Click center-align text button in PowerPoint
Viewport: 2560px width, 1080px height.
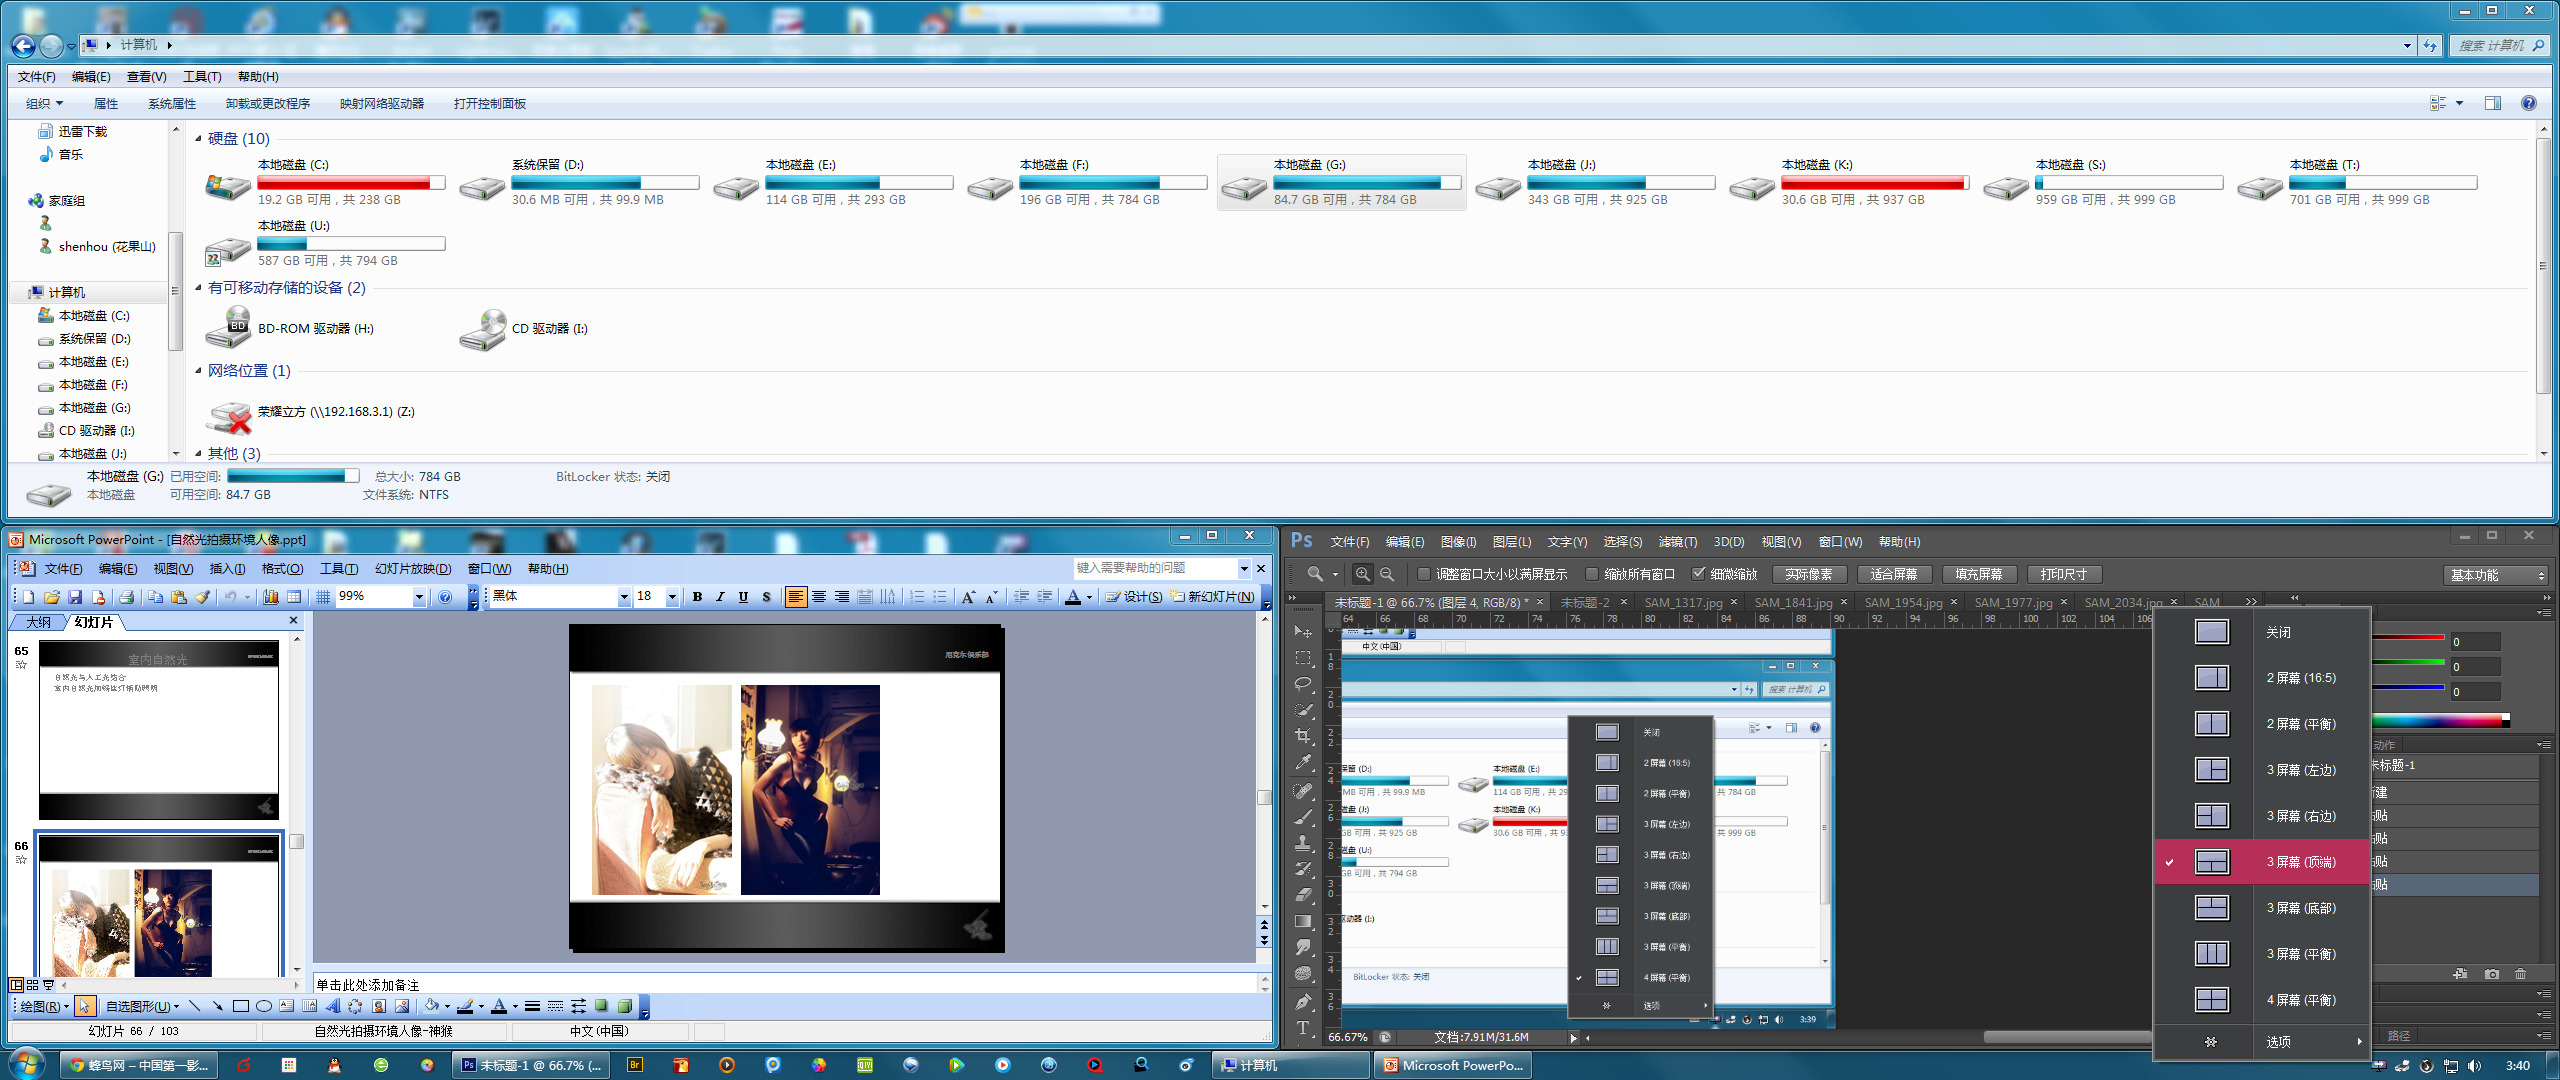pyautogui.click(x=819, y=597)
